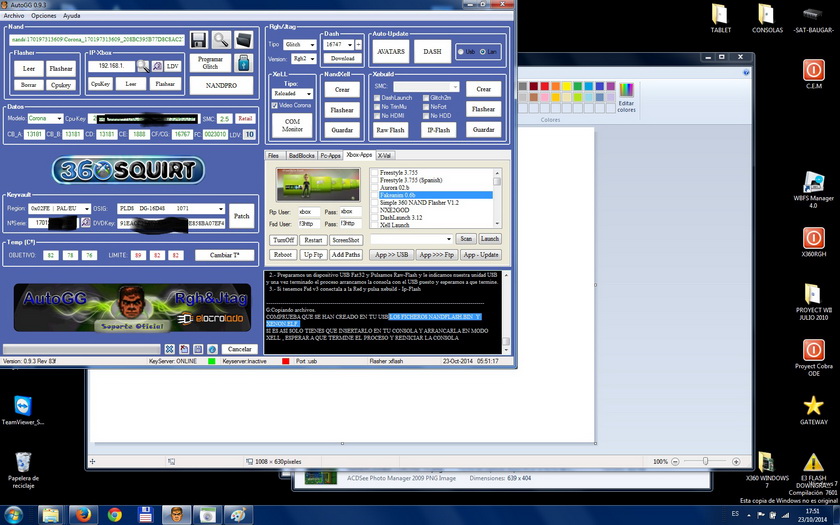Click the magnifier icon beside the Nand path
Viewport: 840px width, 525px height.
[221, 40]
